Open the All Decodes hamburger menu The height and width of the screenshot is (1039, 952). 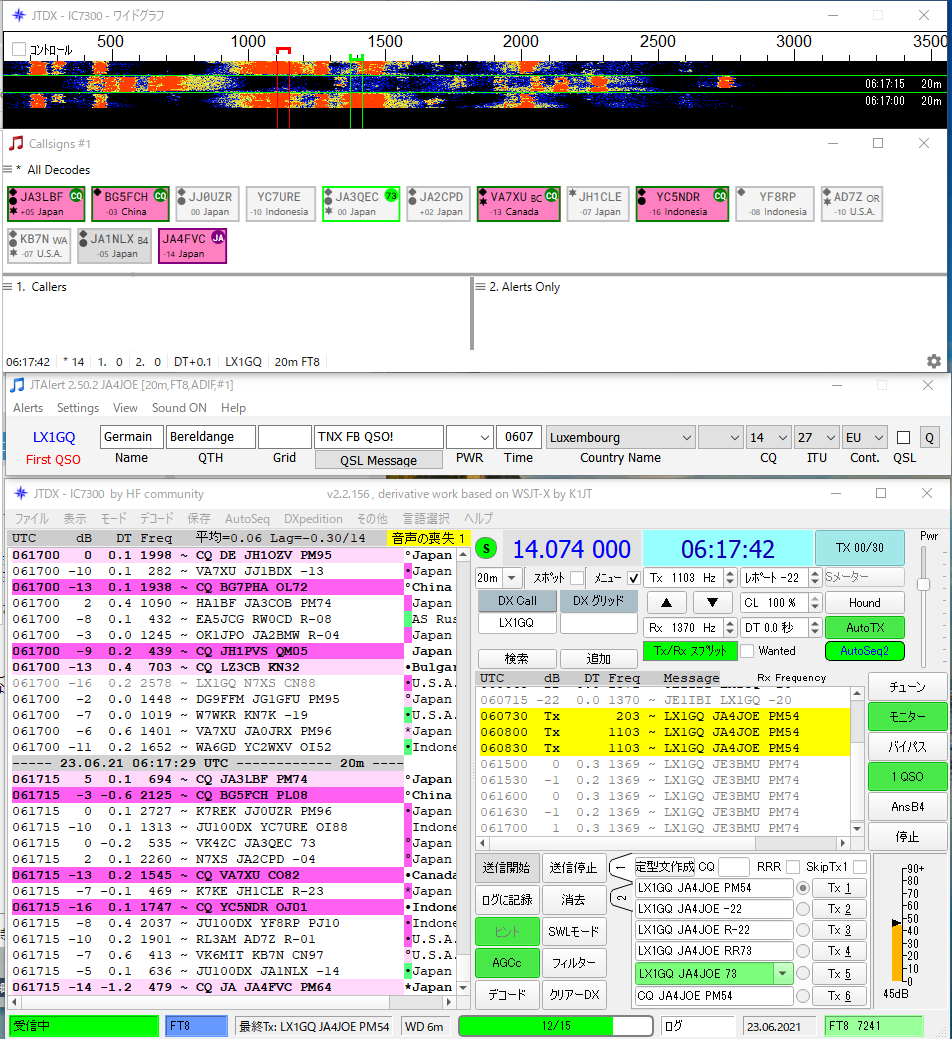[x=8, y=170]
